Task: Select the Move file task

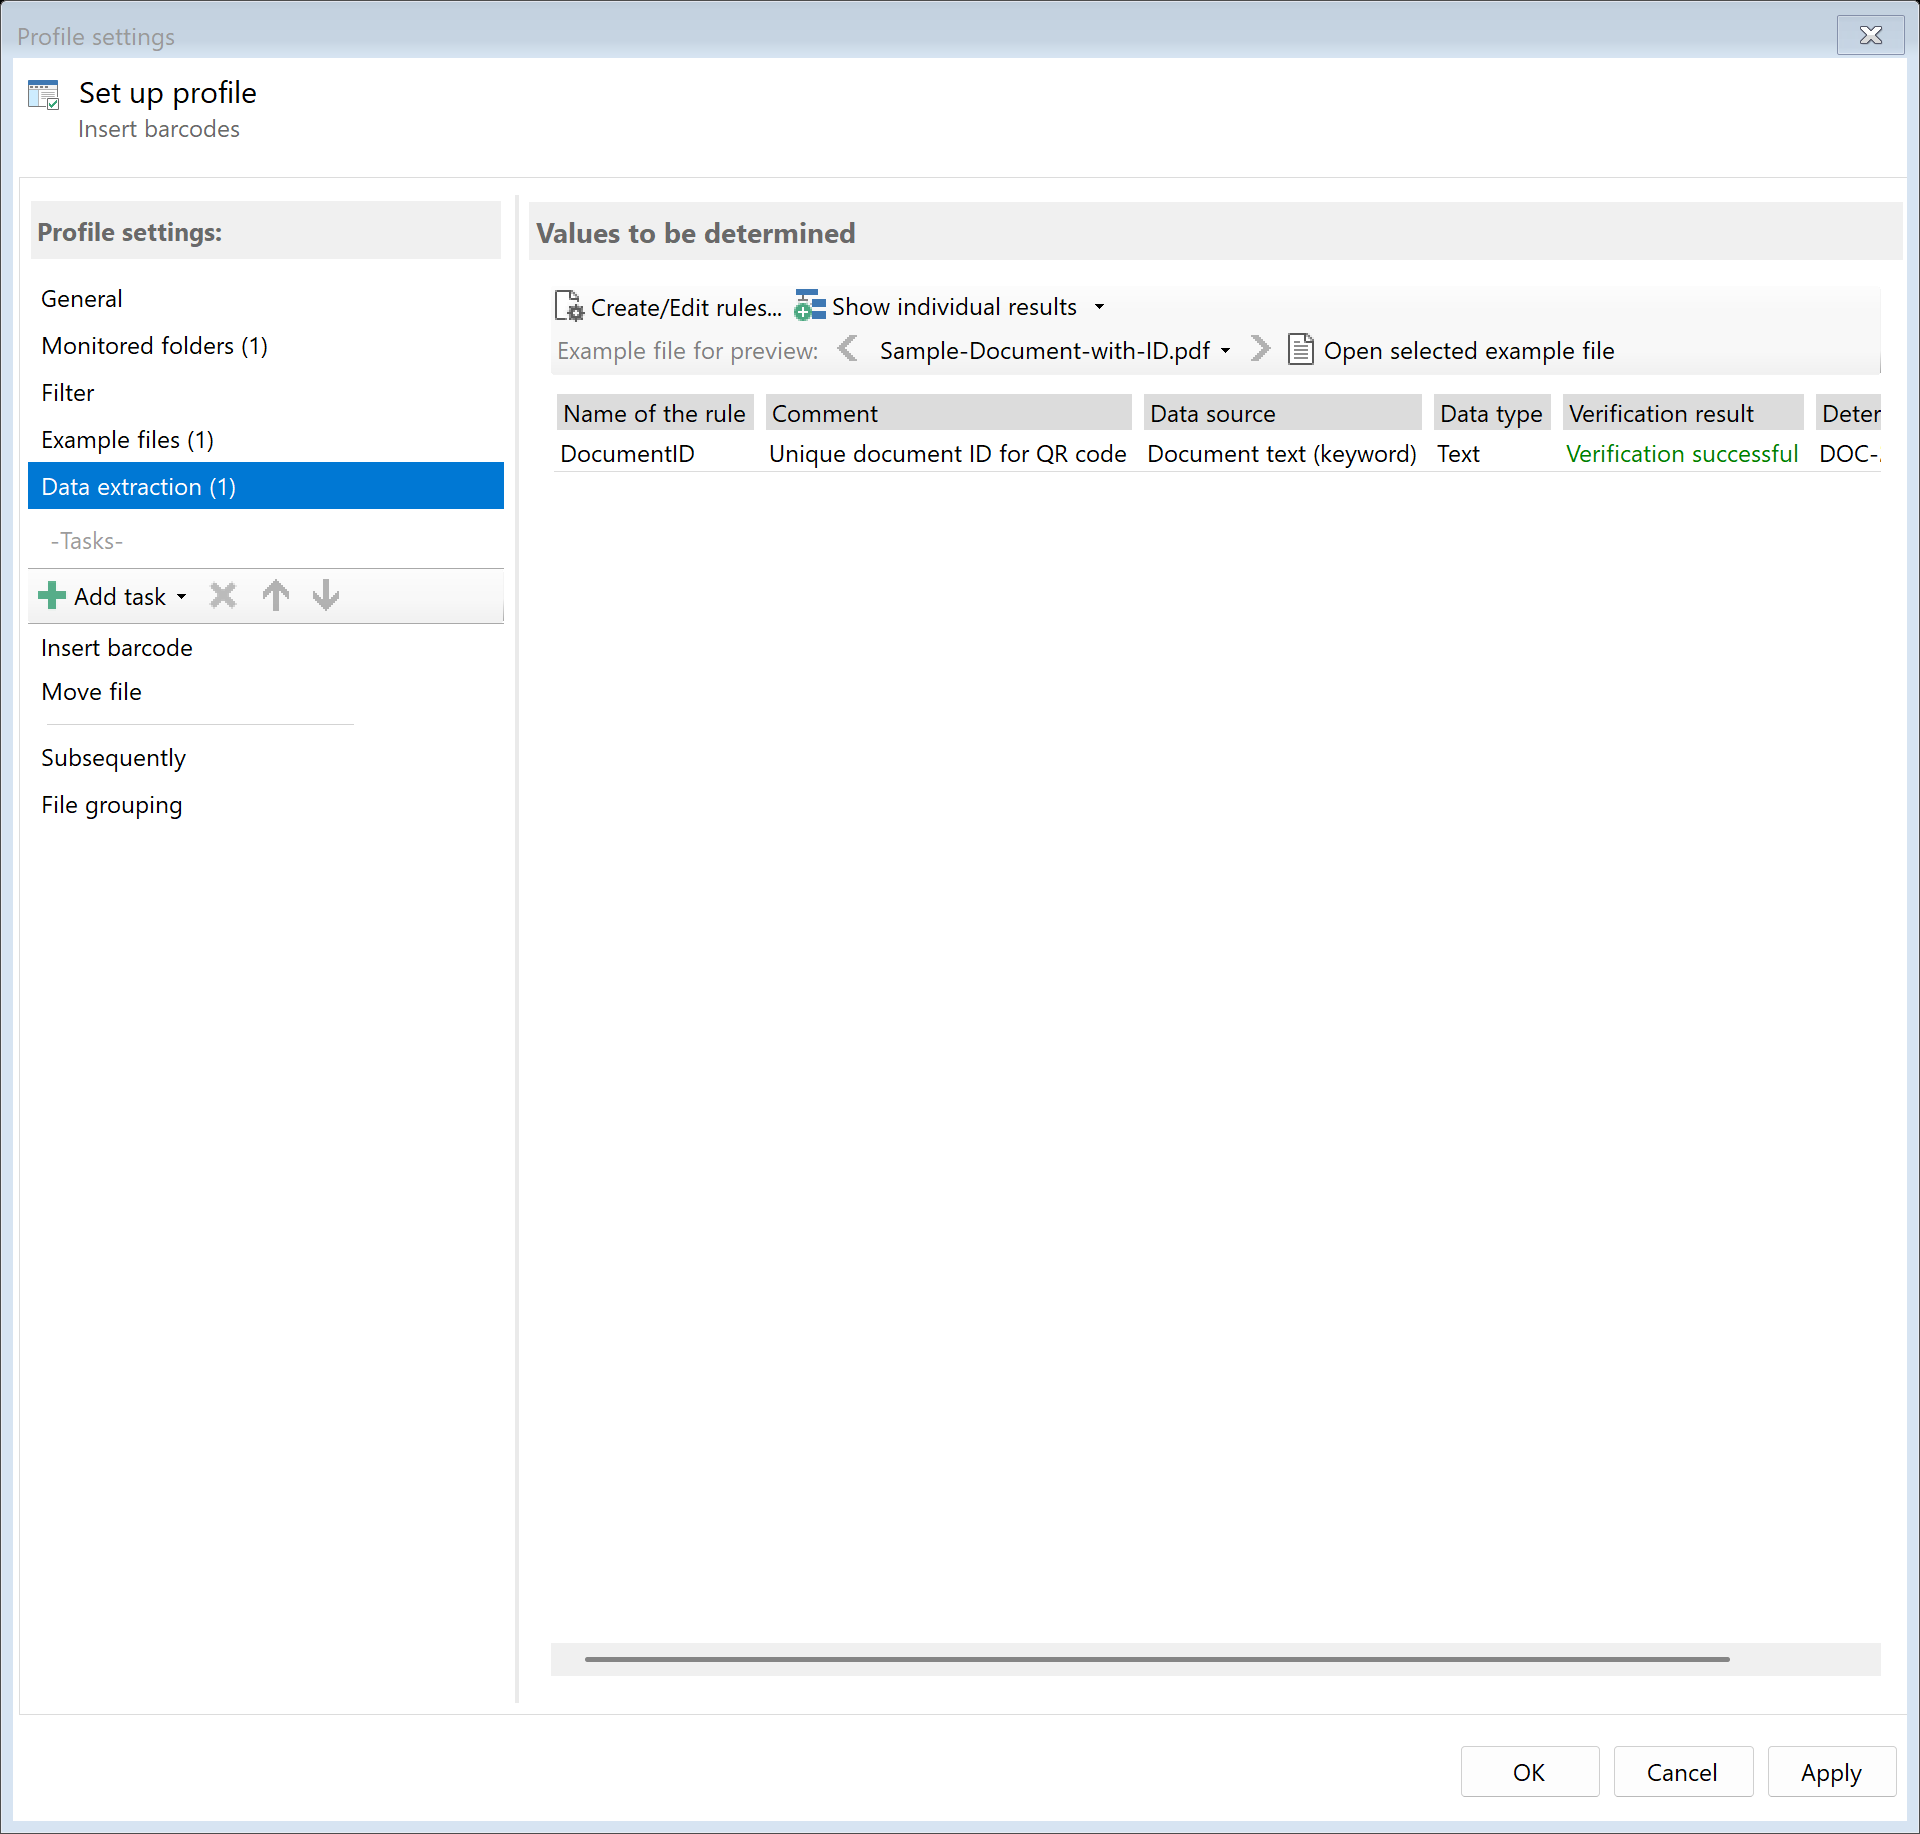Action: (91, 691)
